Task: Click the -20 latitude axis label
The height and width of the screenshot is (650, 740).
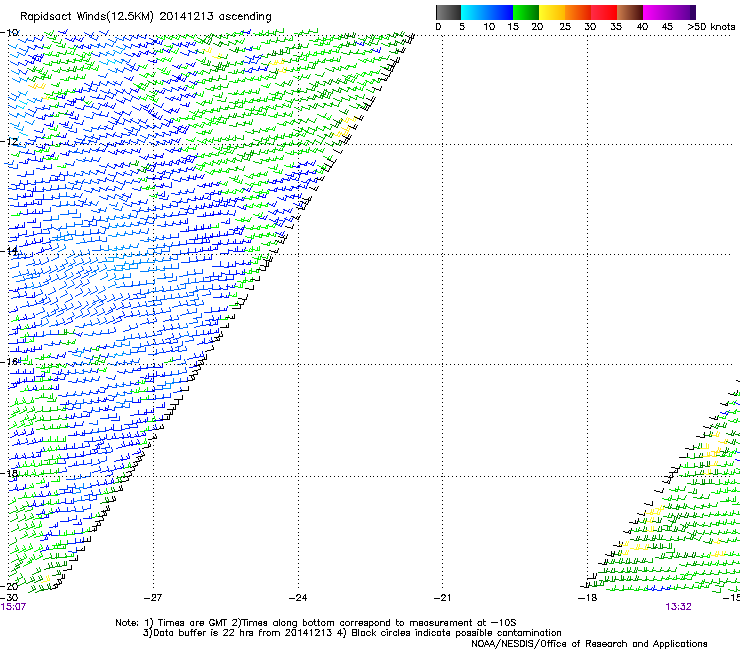Action: (x=9, y=586)
